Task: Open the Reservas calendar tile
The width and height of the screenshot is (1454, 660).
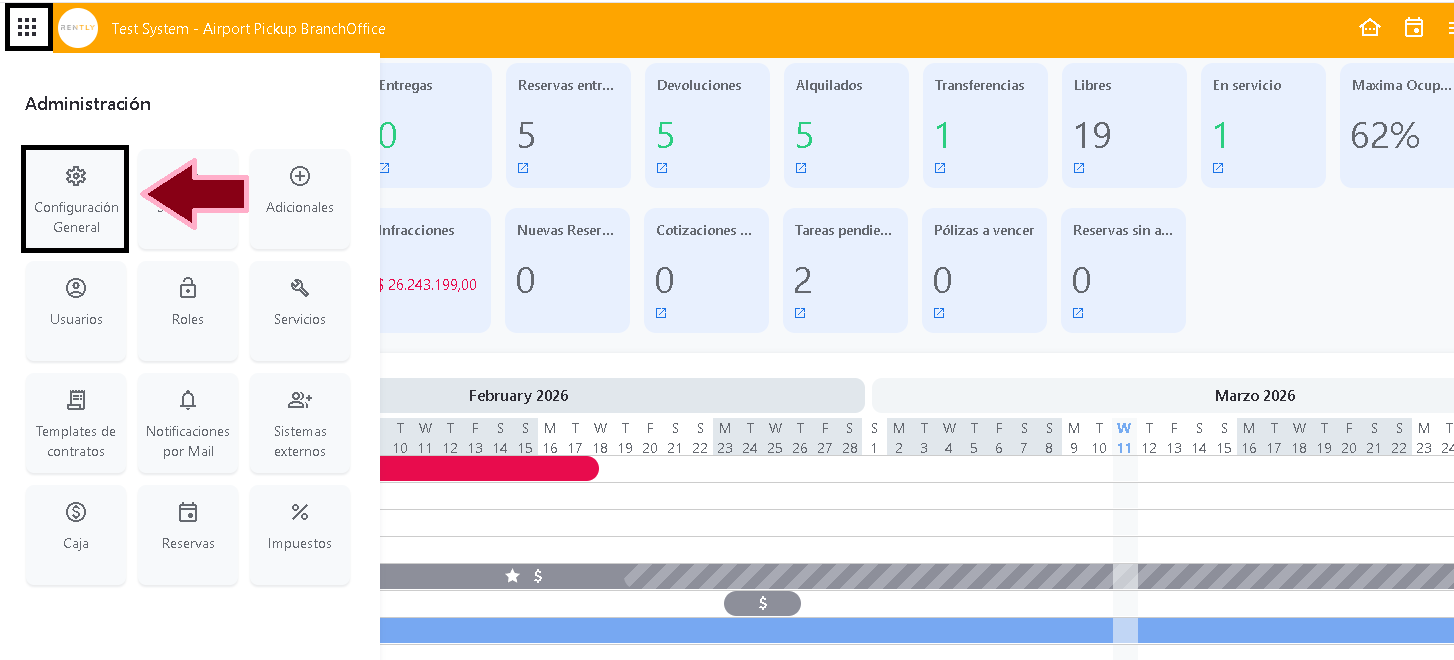Action: [x=188, y=535]
